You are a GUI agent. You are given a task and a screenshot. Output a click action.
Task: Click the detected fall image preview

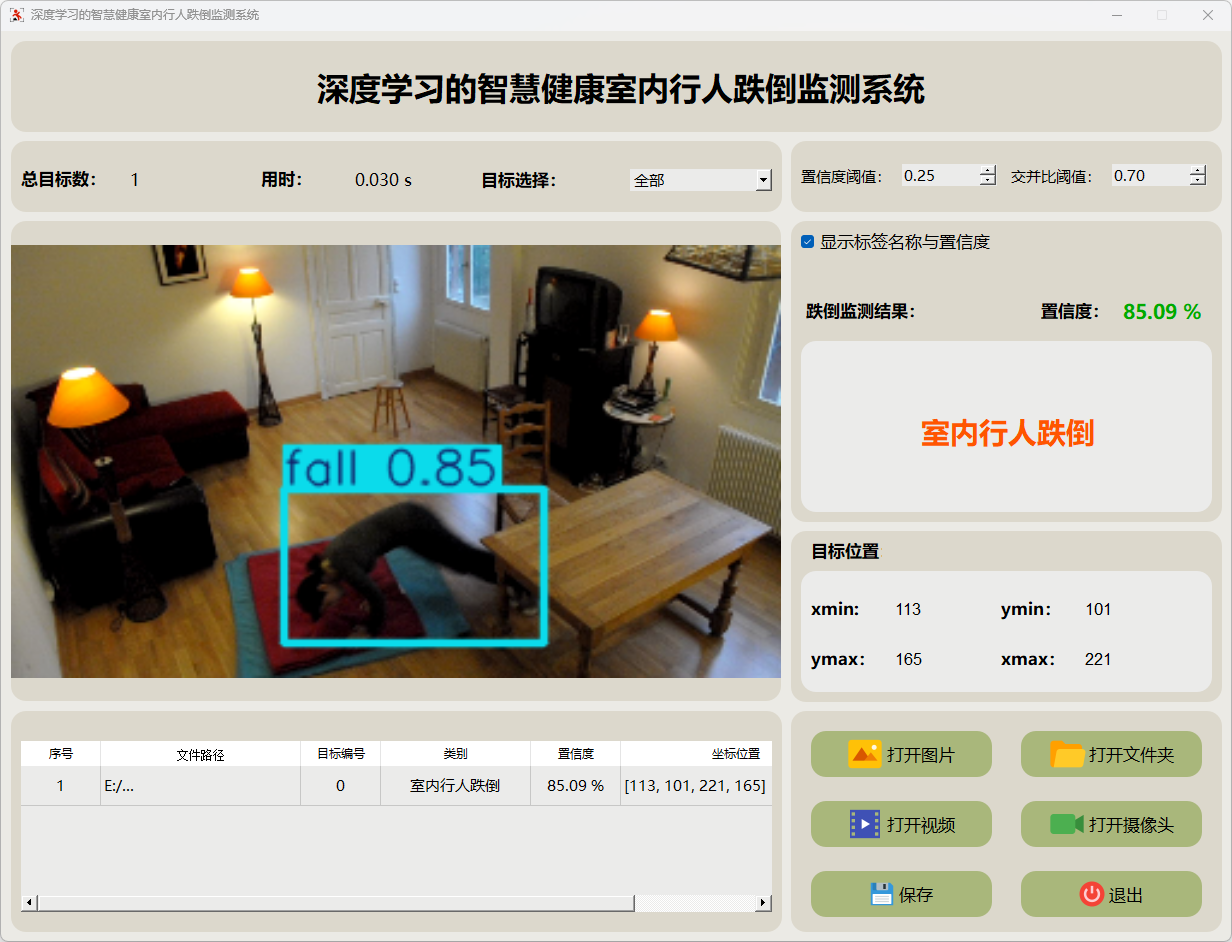[395, 461]
